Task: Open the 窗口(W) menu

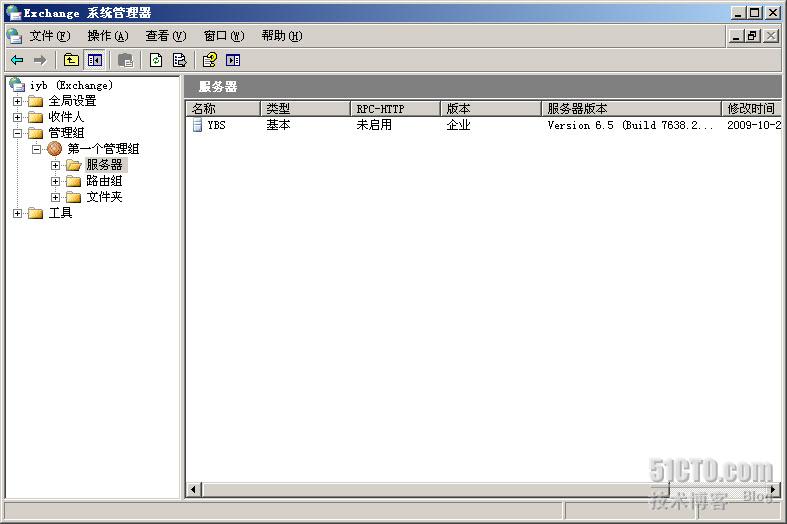Action: tap(224, 36)
